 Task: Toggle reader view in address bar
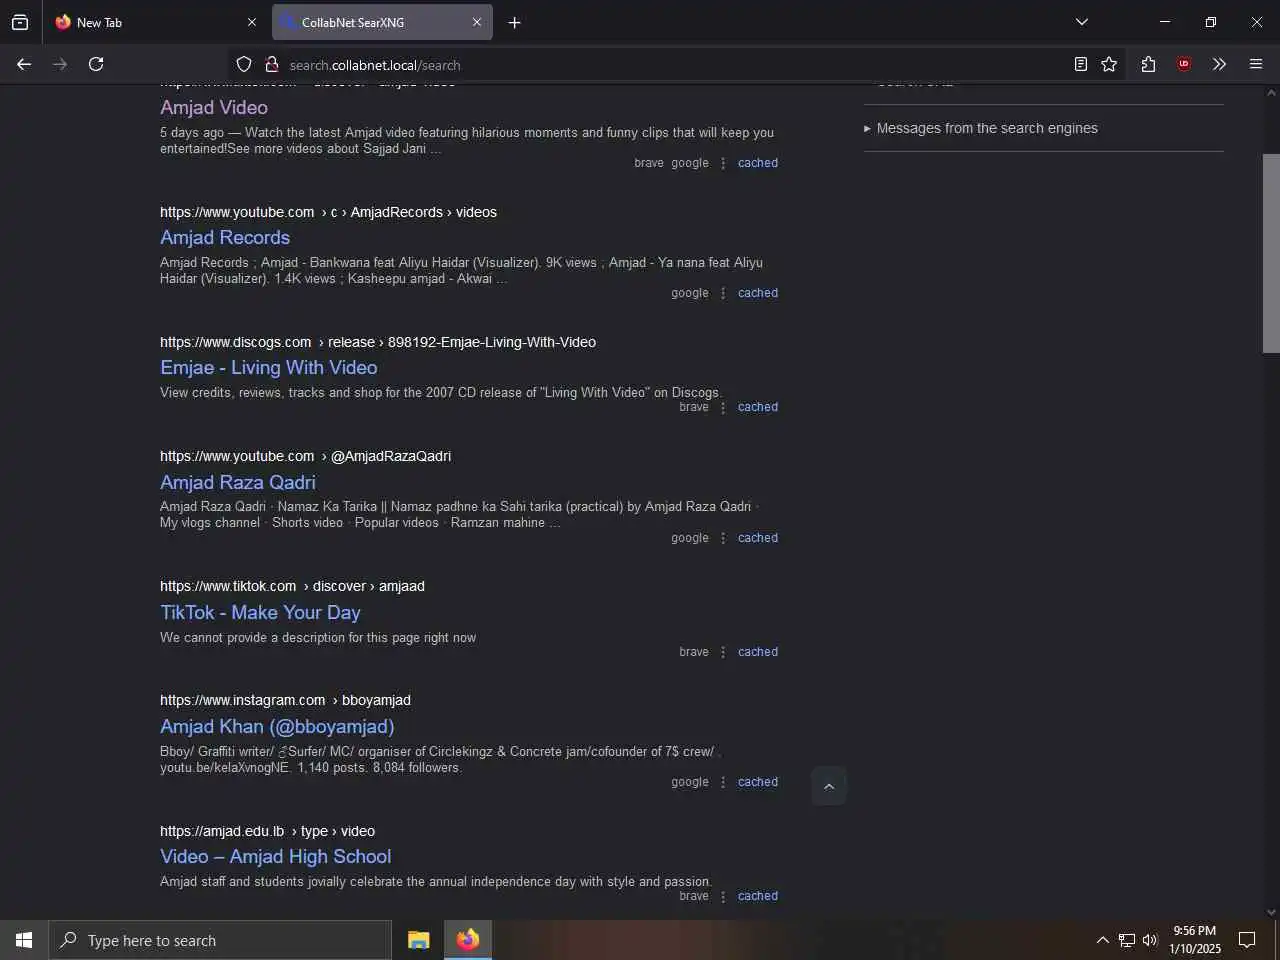pos(1081,64)
